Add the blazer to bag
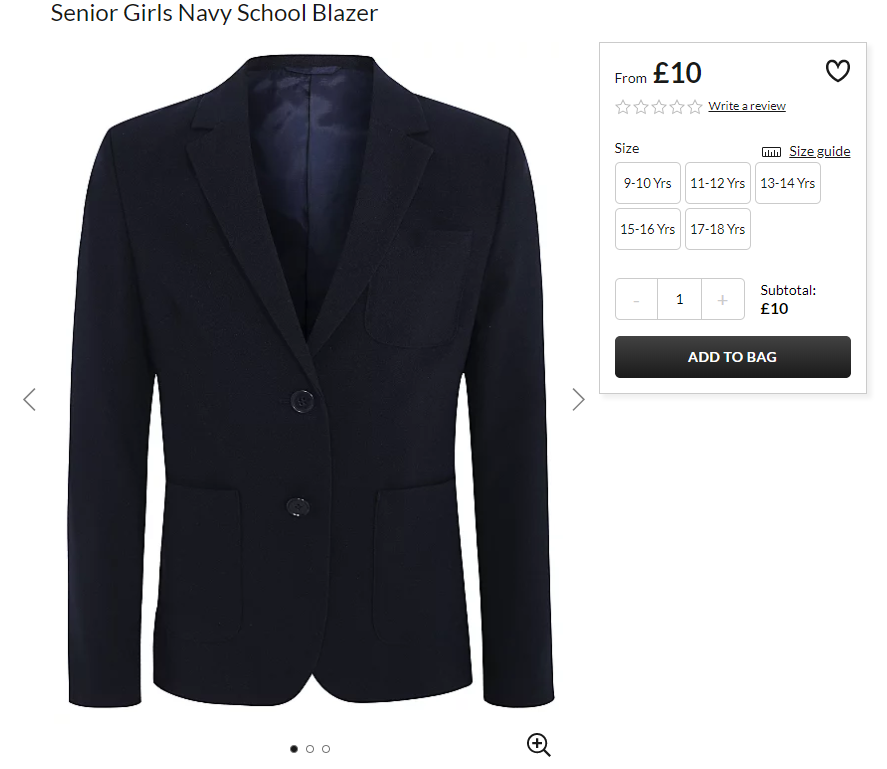This screenshot has height=769, width=887. [733, 357]
